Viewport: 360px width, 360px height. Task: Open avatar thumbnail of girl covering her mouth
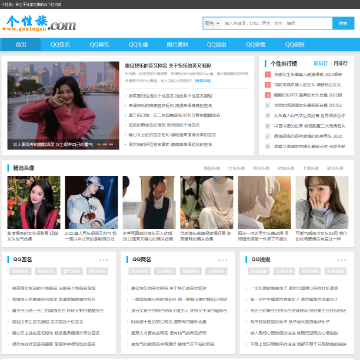(x=322, y=202)
